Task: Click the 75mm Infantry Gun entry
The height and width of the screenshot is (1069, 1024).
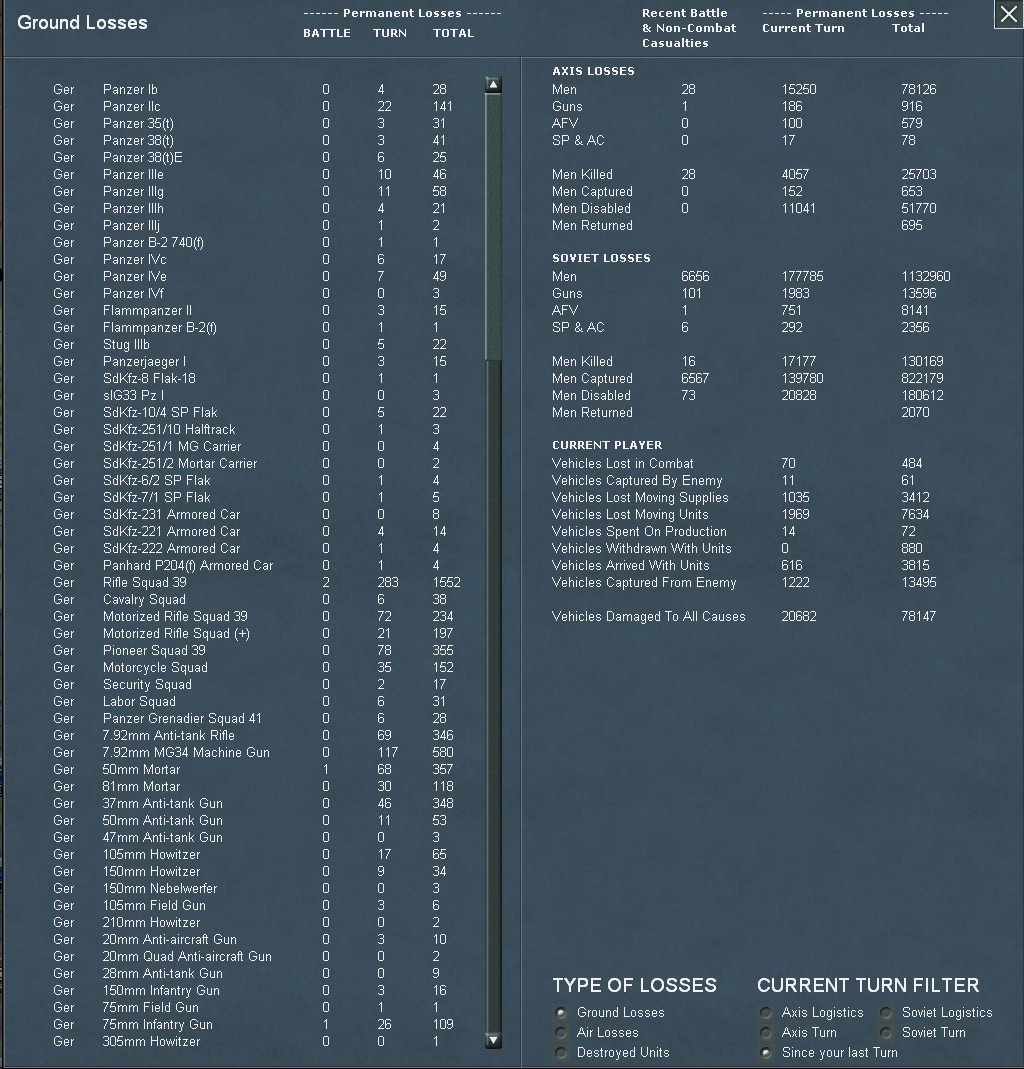Action: point(157,1024)
